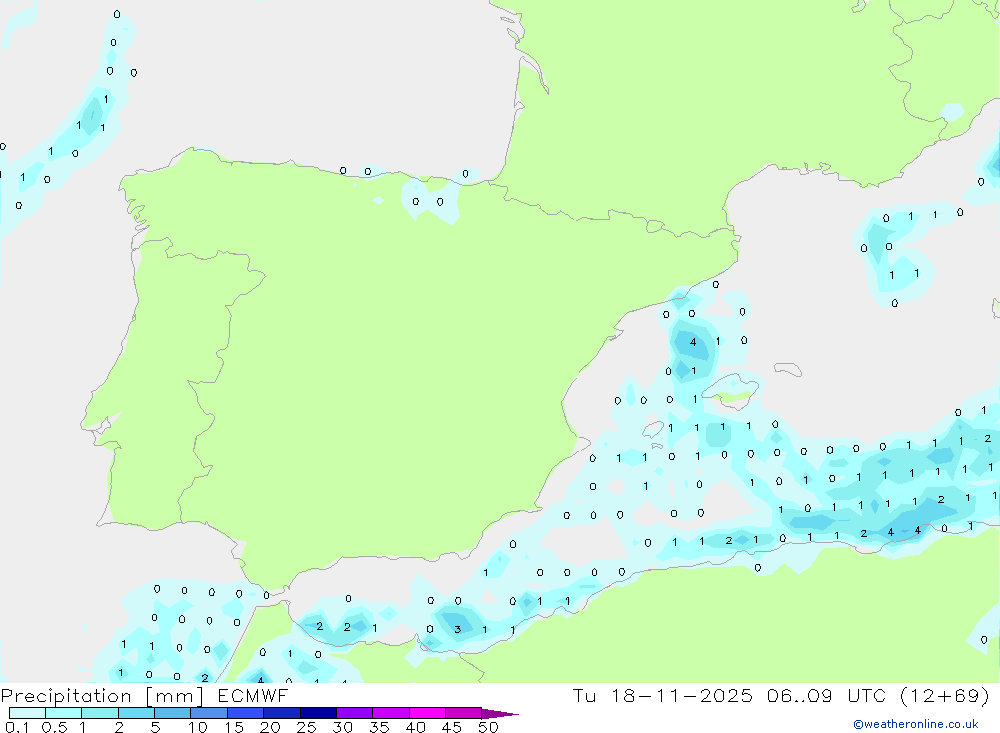Select the 35–40 mm violet legend box

390,713
